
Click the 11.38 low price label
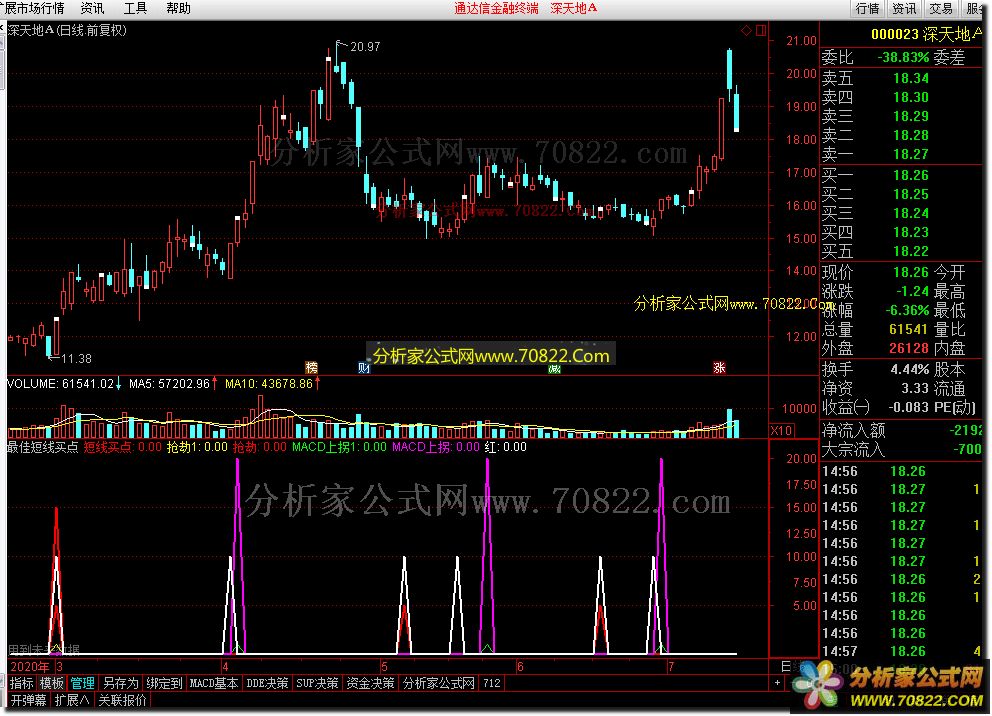tap(77, 359)
